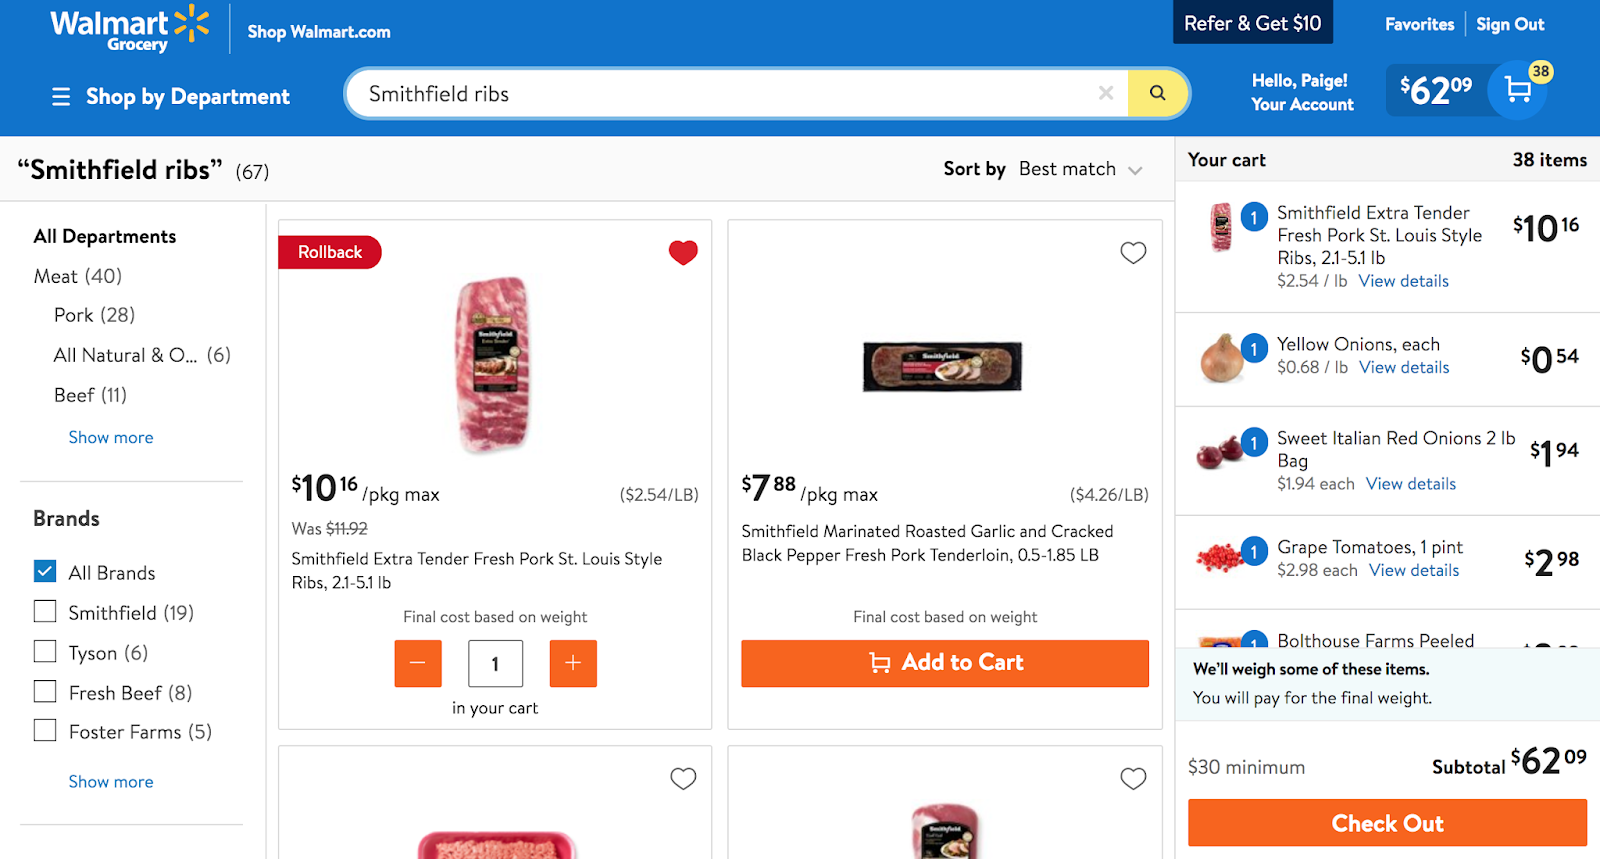
Task: View details for Yellow Onions in cart
Action: pyautogui.click(x=1404, y=367)
